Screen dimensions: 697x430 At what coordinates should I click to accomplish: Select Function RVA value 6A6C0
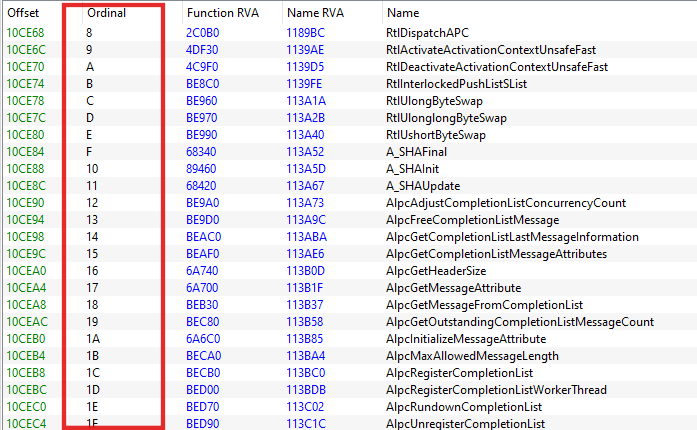click(x=203, y=339)
